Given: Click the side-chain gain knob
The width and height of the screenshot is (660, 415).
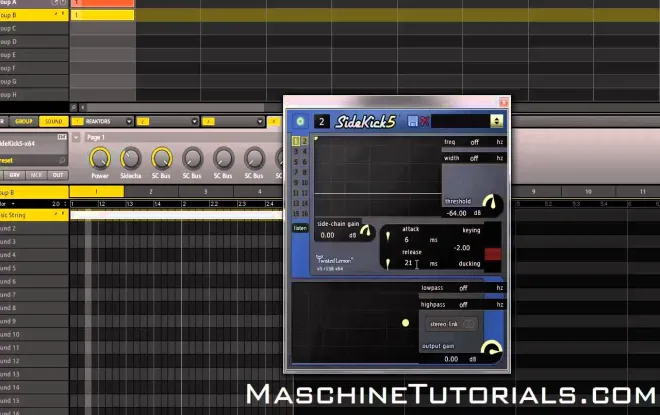Looking at the screenshot, I should tap(366, 231).
